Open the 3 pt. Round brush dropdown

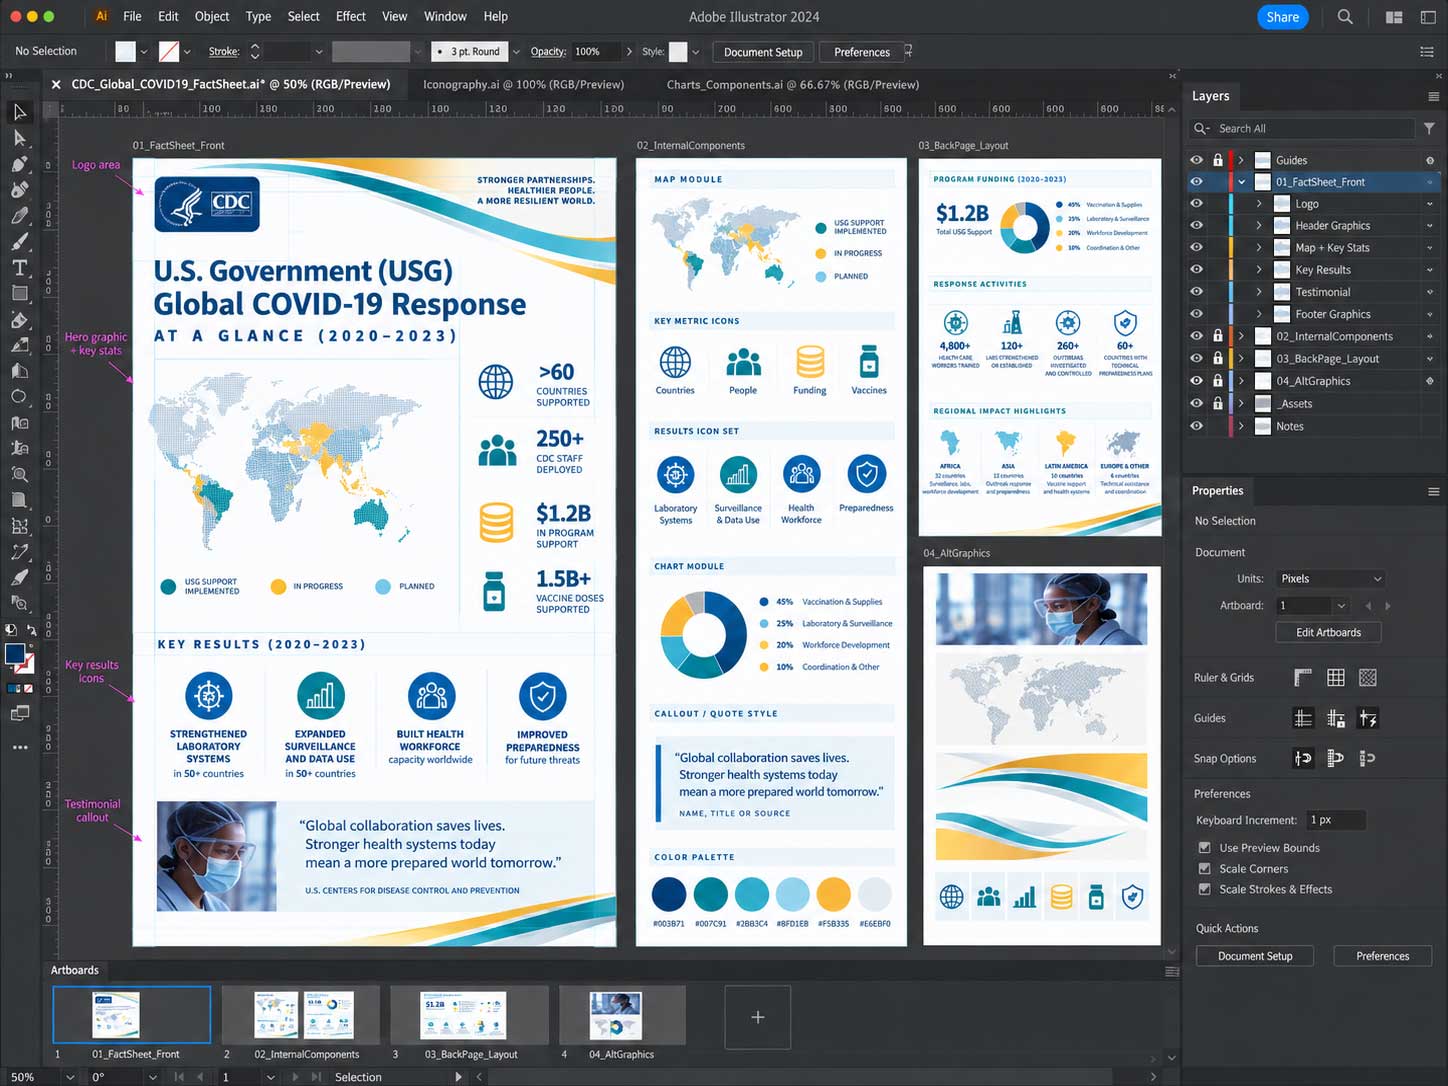coord(516,52)
